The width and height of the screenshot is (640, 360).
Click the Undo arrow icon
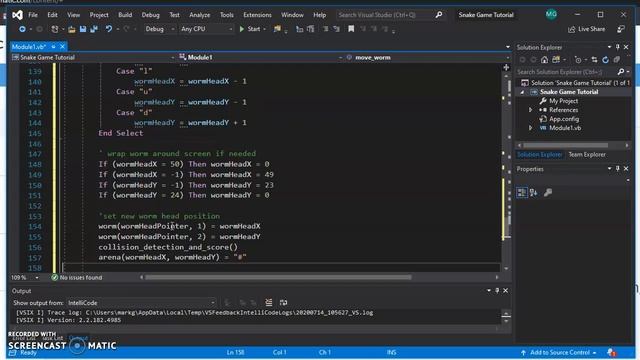point(109,29)
